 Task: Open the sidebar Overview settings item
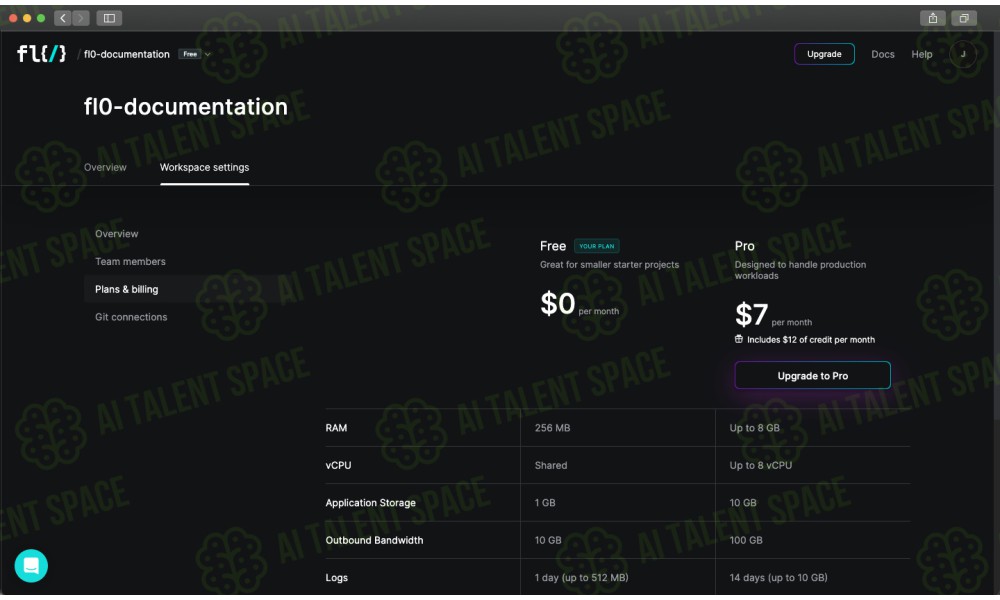tap(116, 233)
